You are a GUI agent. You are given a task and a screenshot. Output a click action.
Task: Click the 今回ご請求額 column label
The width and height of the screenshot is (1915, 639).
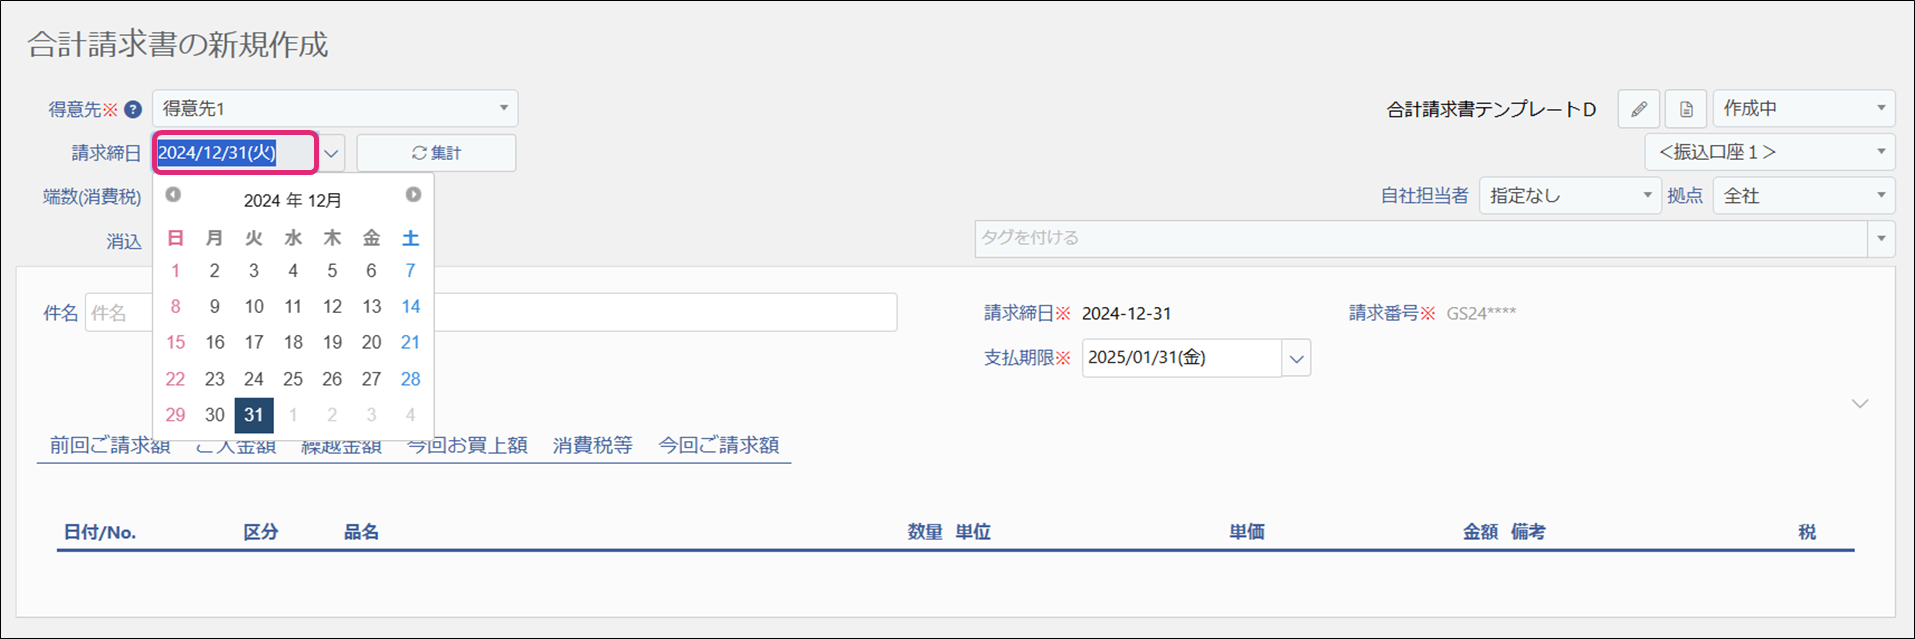(x=718, y=445)
